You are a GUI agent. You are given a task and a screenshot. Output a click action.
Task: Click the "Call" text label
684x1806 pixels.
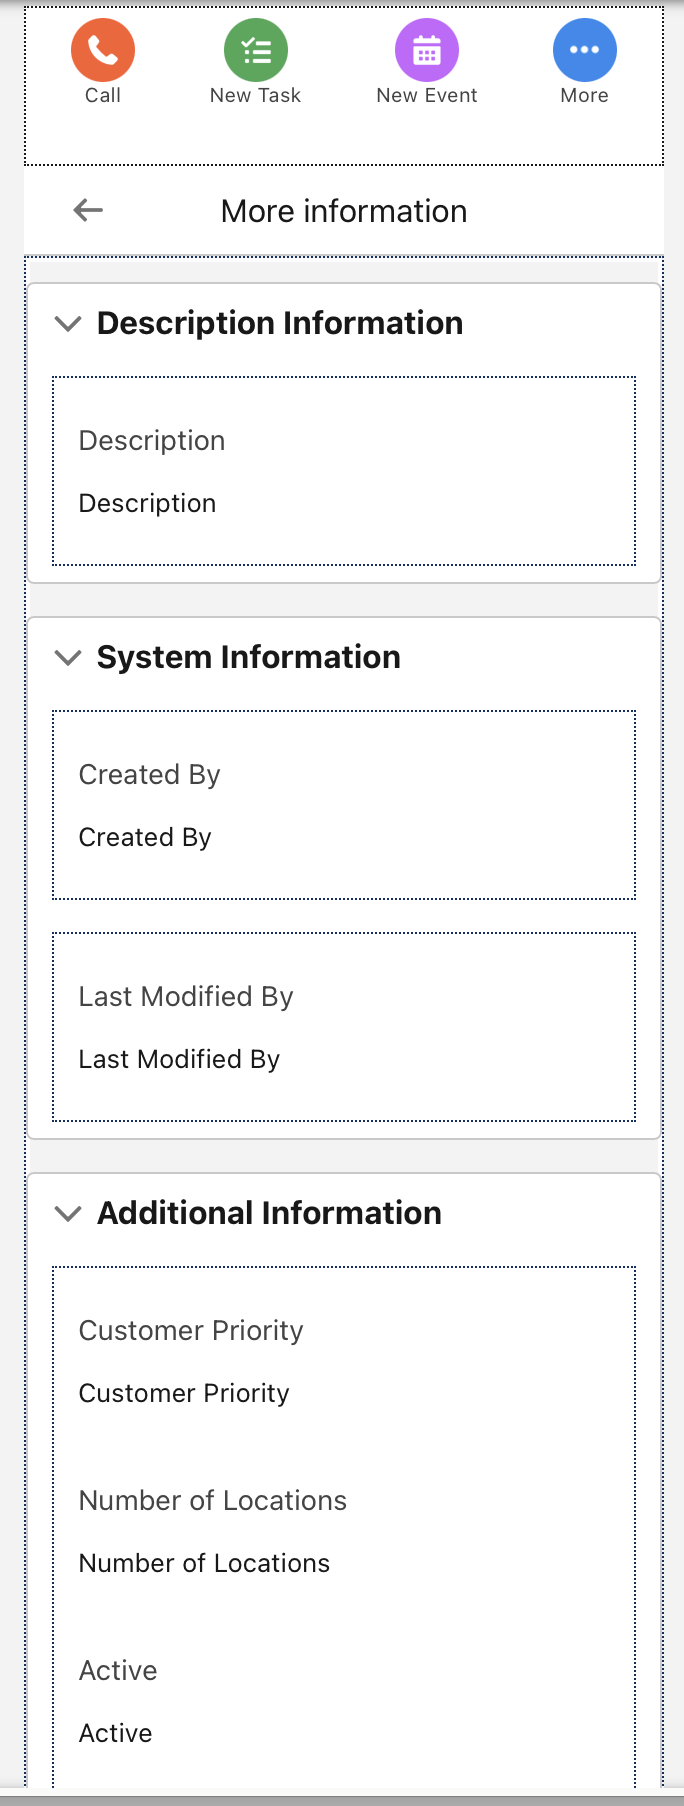(x=102, y=95)
